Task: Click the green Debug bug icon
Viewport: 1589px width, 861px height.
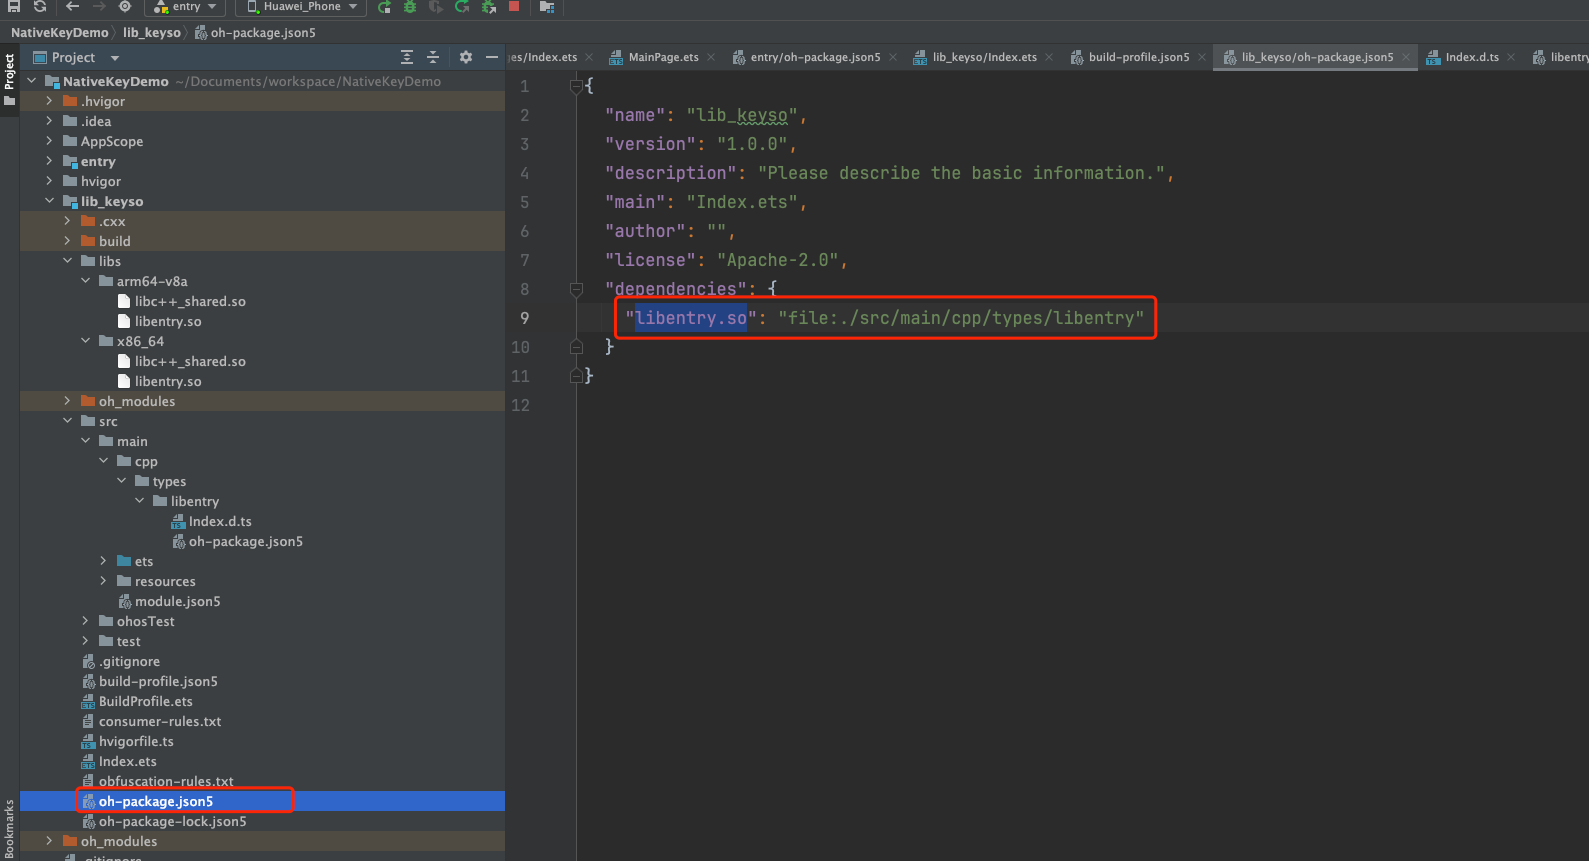Action: click(410, 6)
